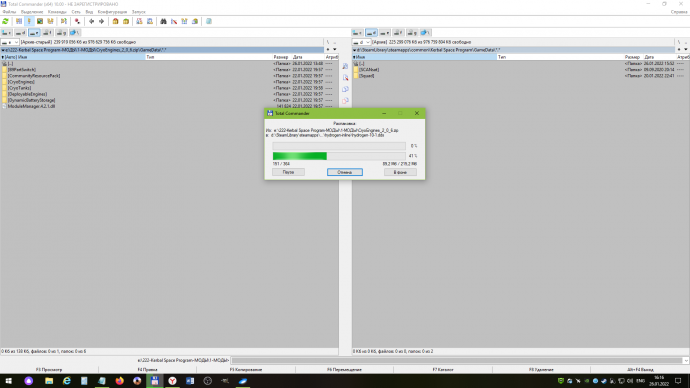Screen dimensions: 690x388
Task: Select drive d in left drive bar
Action: (20, 33)
